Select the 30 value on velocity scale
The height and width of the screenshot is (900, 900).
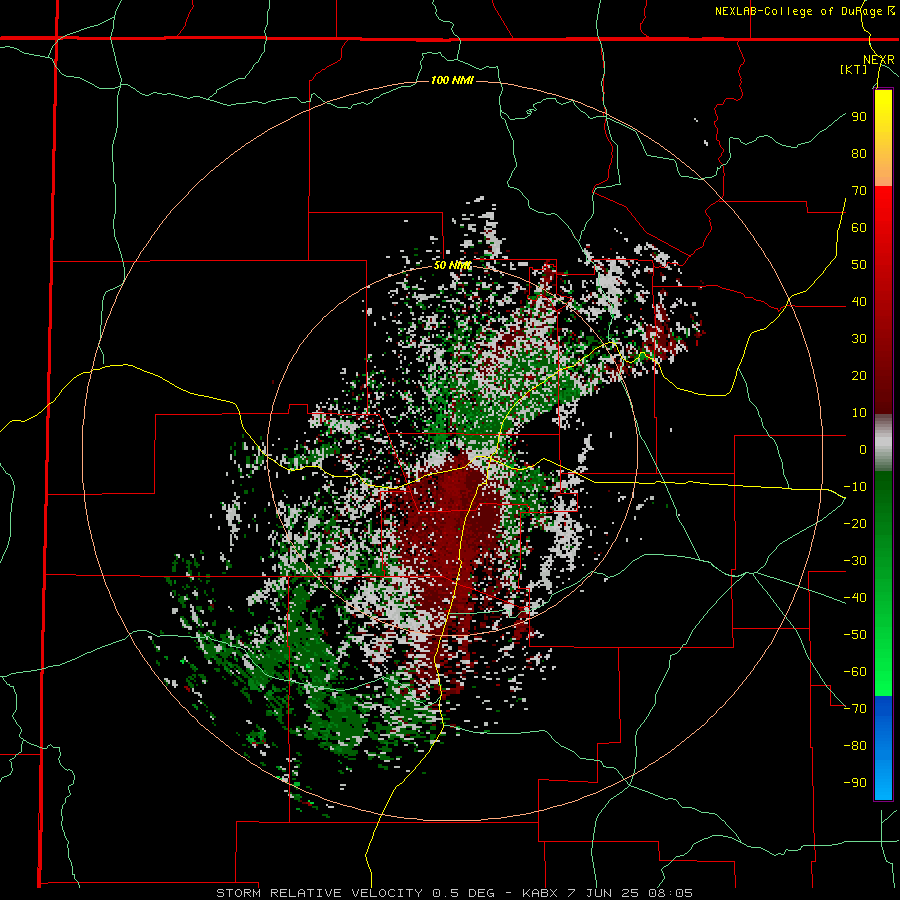(x=859, y=339)
